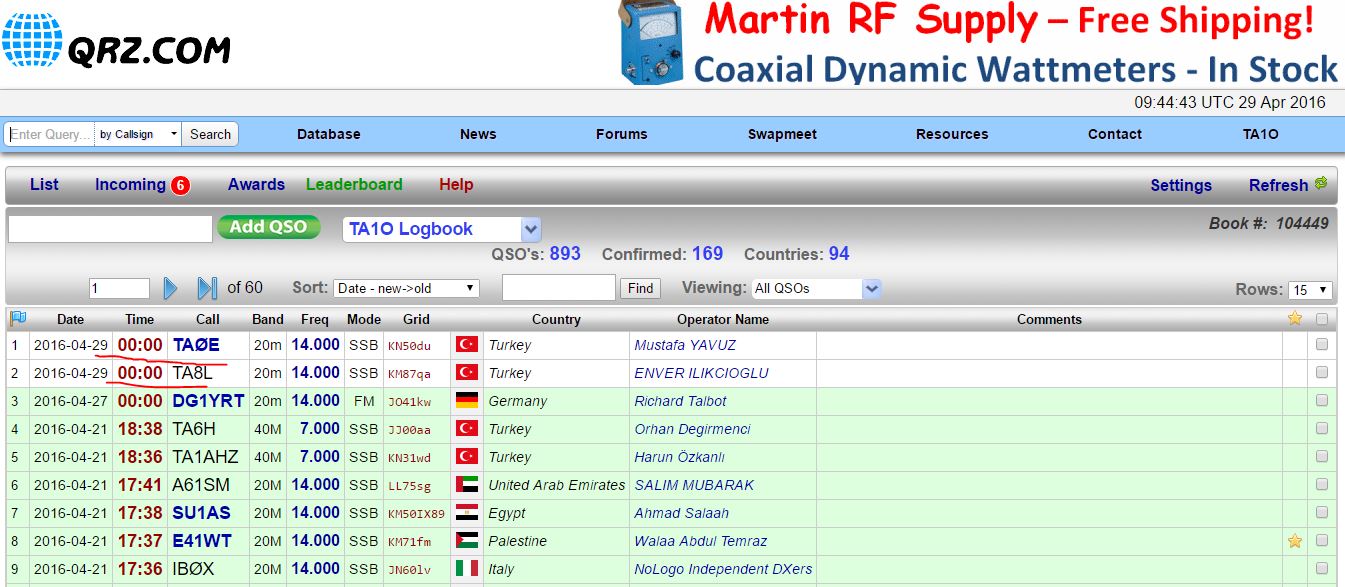Open the TAØE callsign entry

click(x=196, y=345)
